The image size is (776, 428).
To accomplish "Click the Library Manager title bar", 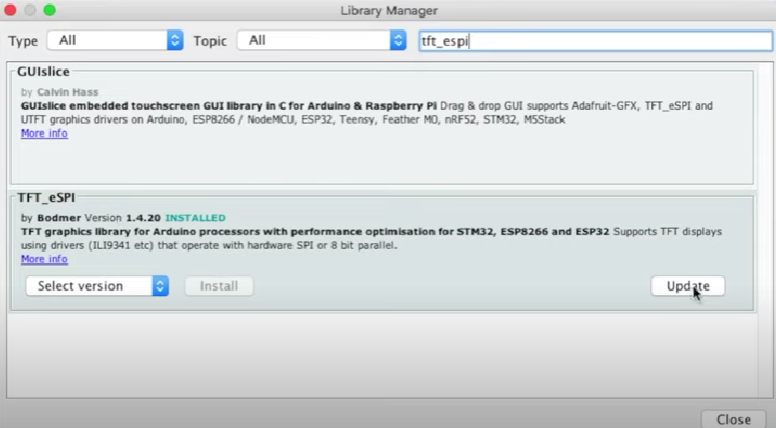I will [x=388, y=10].
